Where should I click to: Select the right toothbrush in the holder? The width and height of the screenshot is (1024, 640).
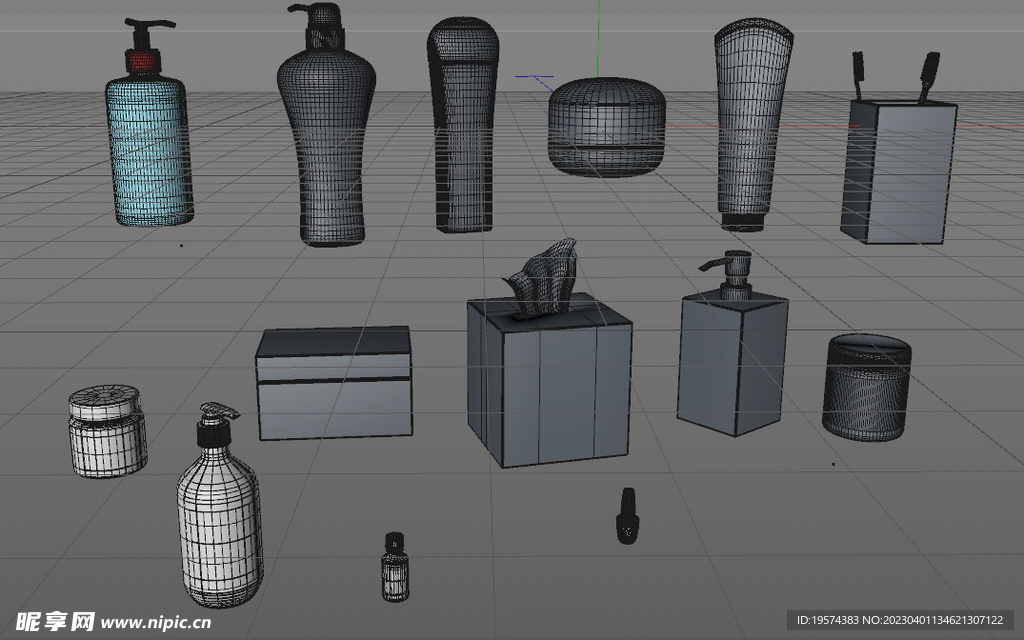click(928, 75)
